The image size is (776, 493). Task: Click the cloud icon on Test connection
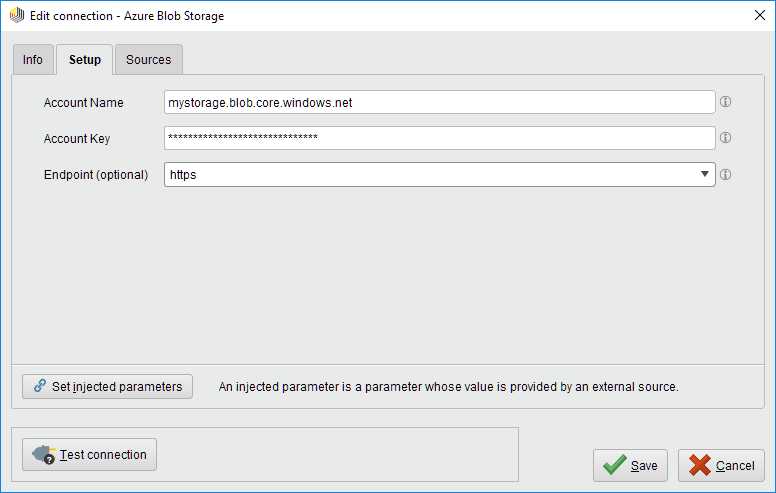pos(44,455)
